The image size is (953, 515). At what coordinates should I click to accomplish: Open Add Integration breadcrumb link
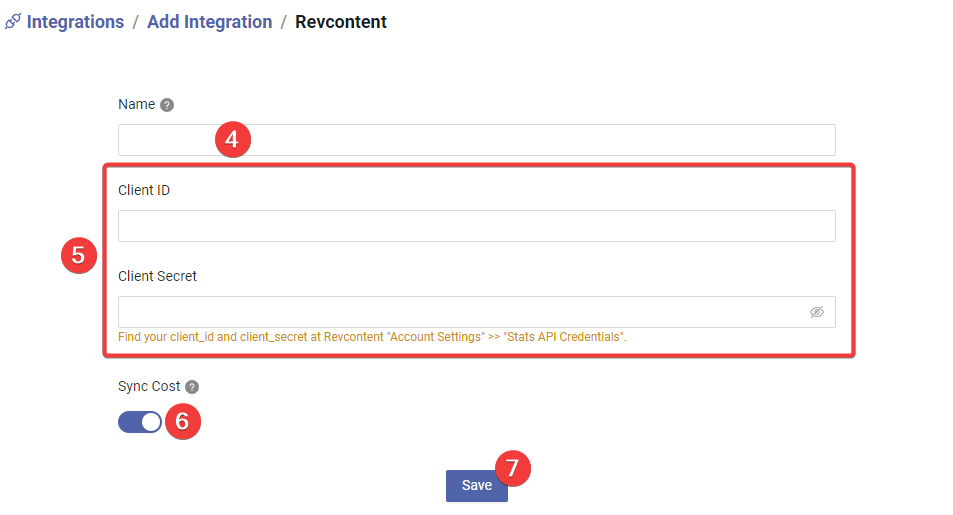pyautogui.click(x=210, y=22)
